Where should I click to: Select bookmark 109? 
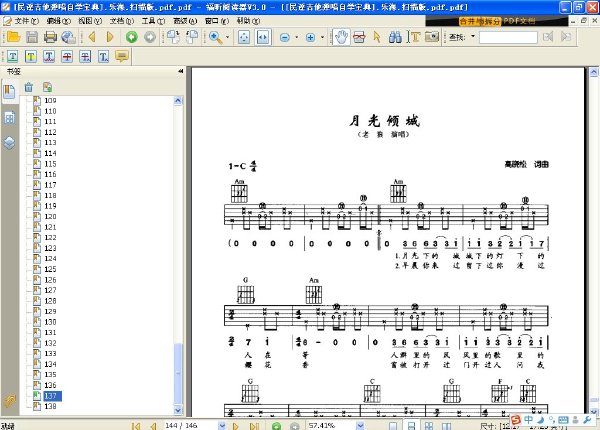point(50,101)
